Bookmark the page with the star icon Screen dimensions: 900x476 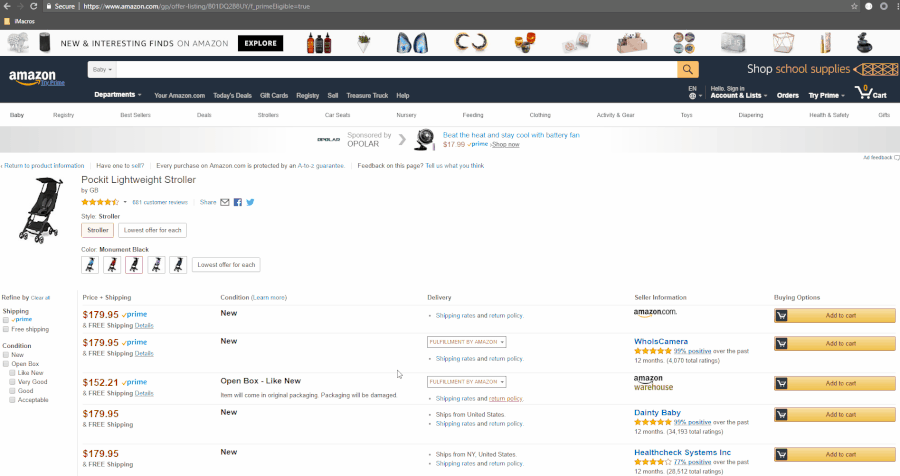pos(854,6)
